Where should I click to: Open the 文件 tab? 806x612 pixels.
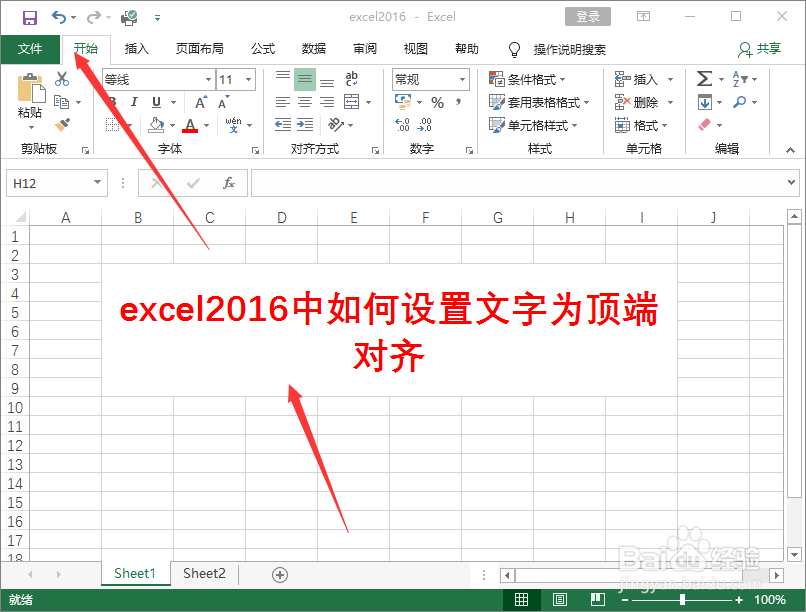(30, 49)
